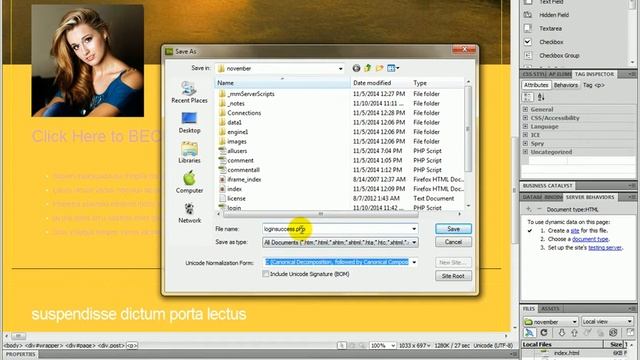This screenshot has height=360, width=640.
Task: Select the Hidden Field insert icon
Action: pyautogui.click(x=528, y=15)
